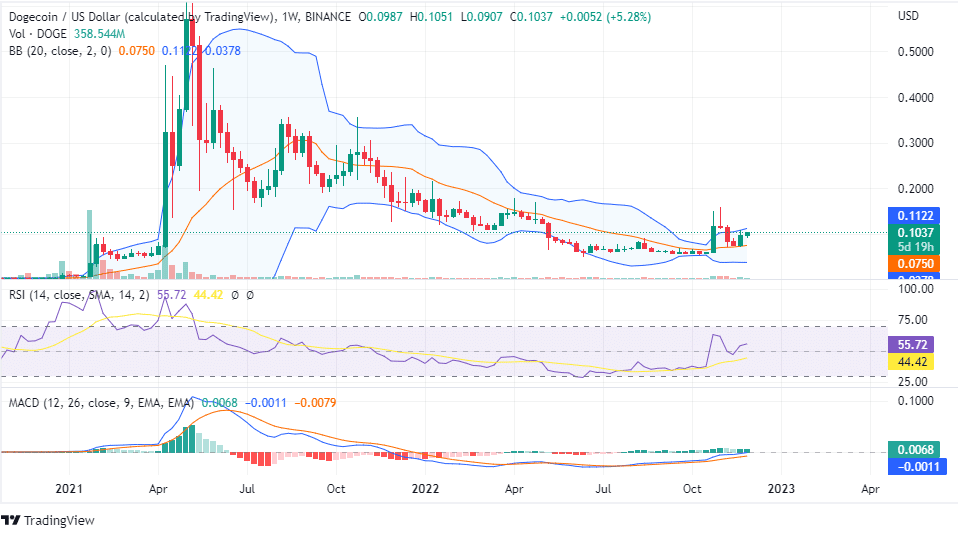
Task: Click the TradingView logo icon
Action: click(x=11, y=520)
